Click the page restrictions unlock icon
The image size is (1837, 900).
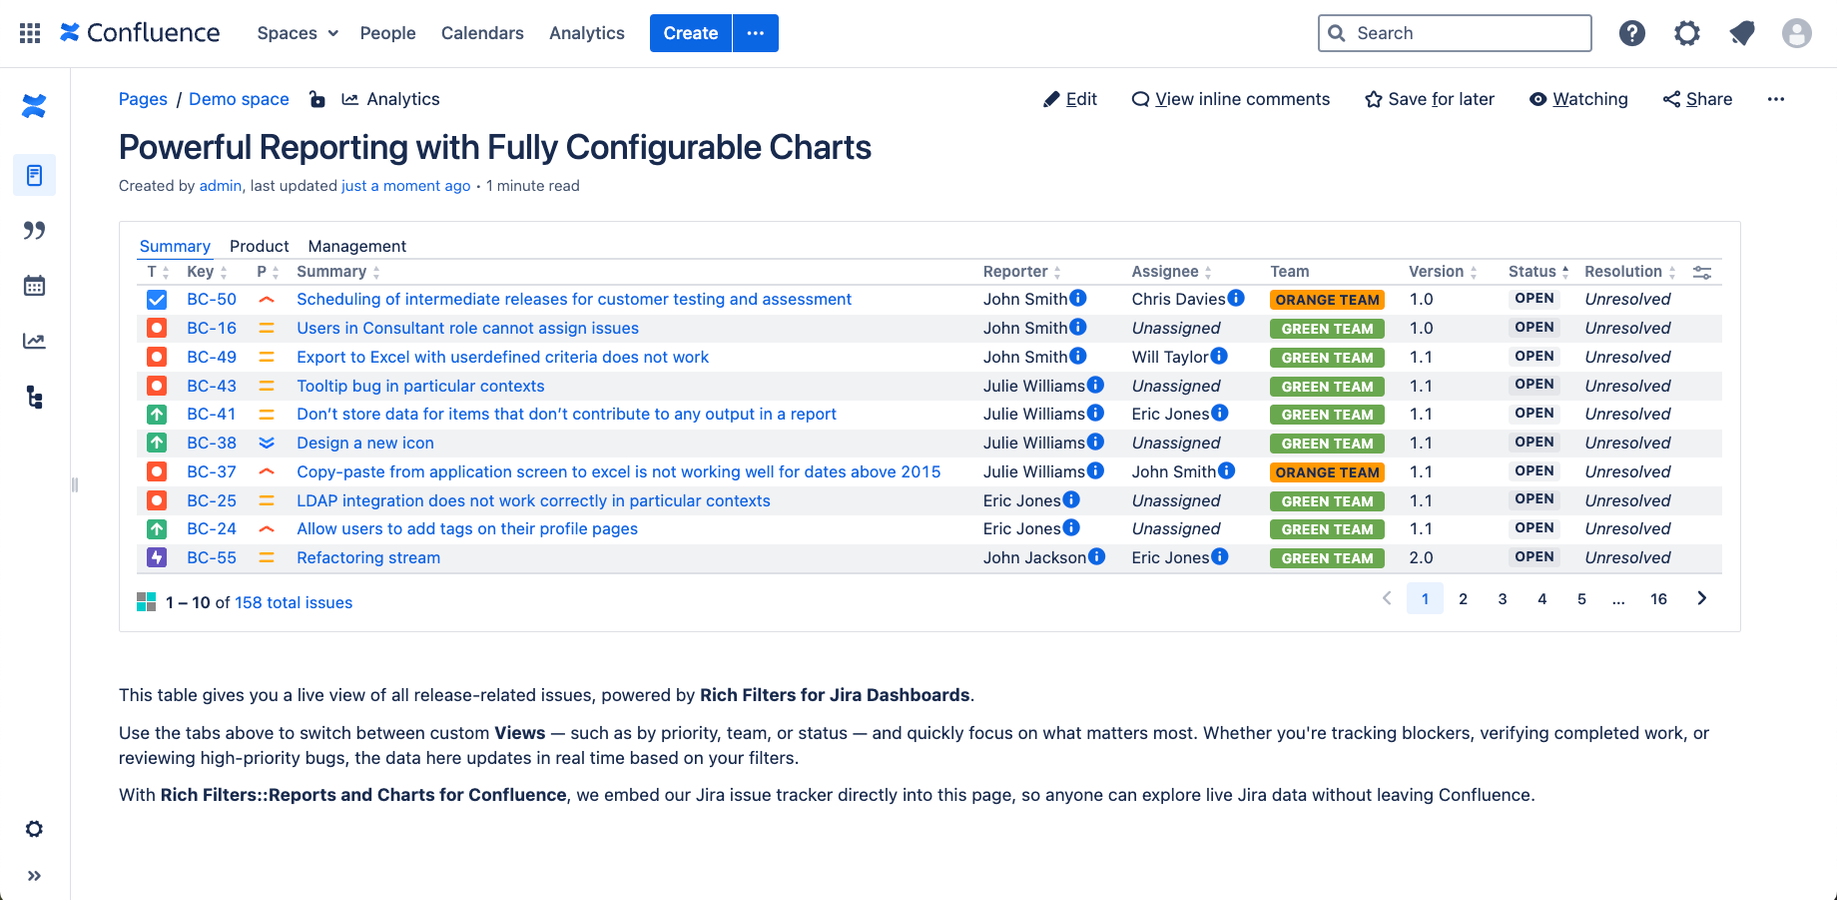tap(317, 99)
